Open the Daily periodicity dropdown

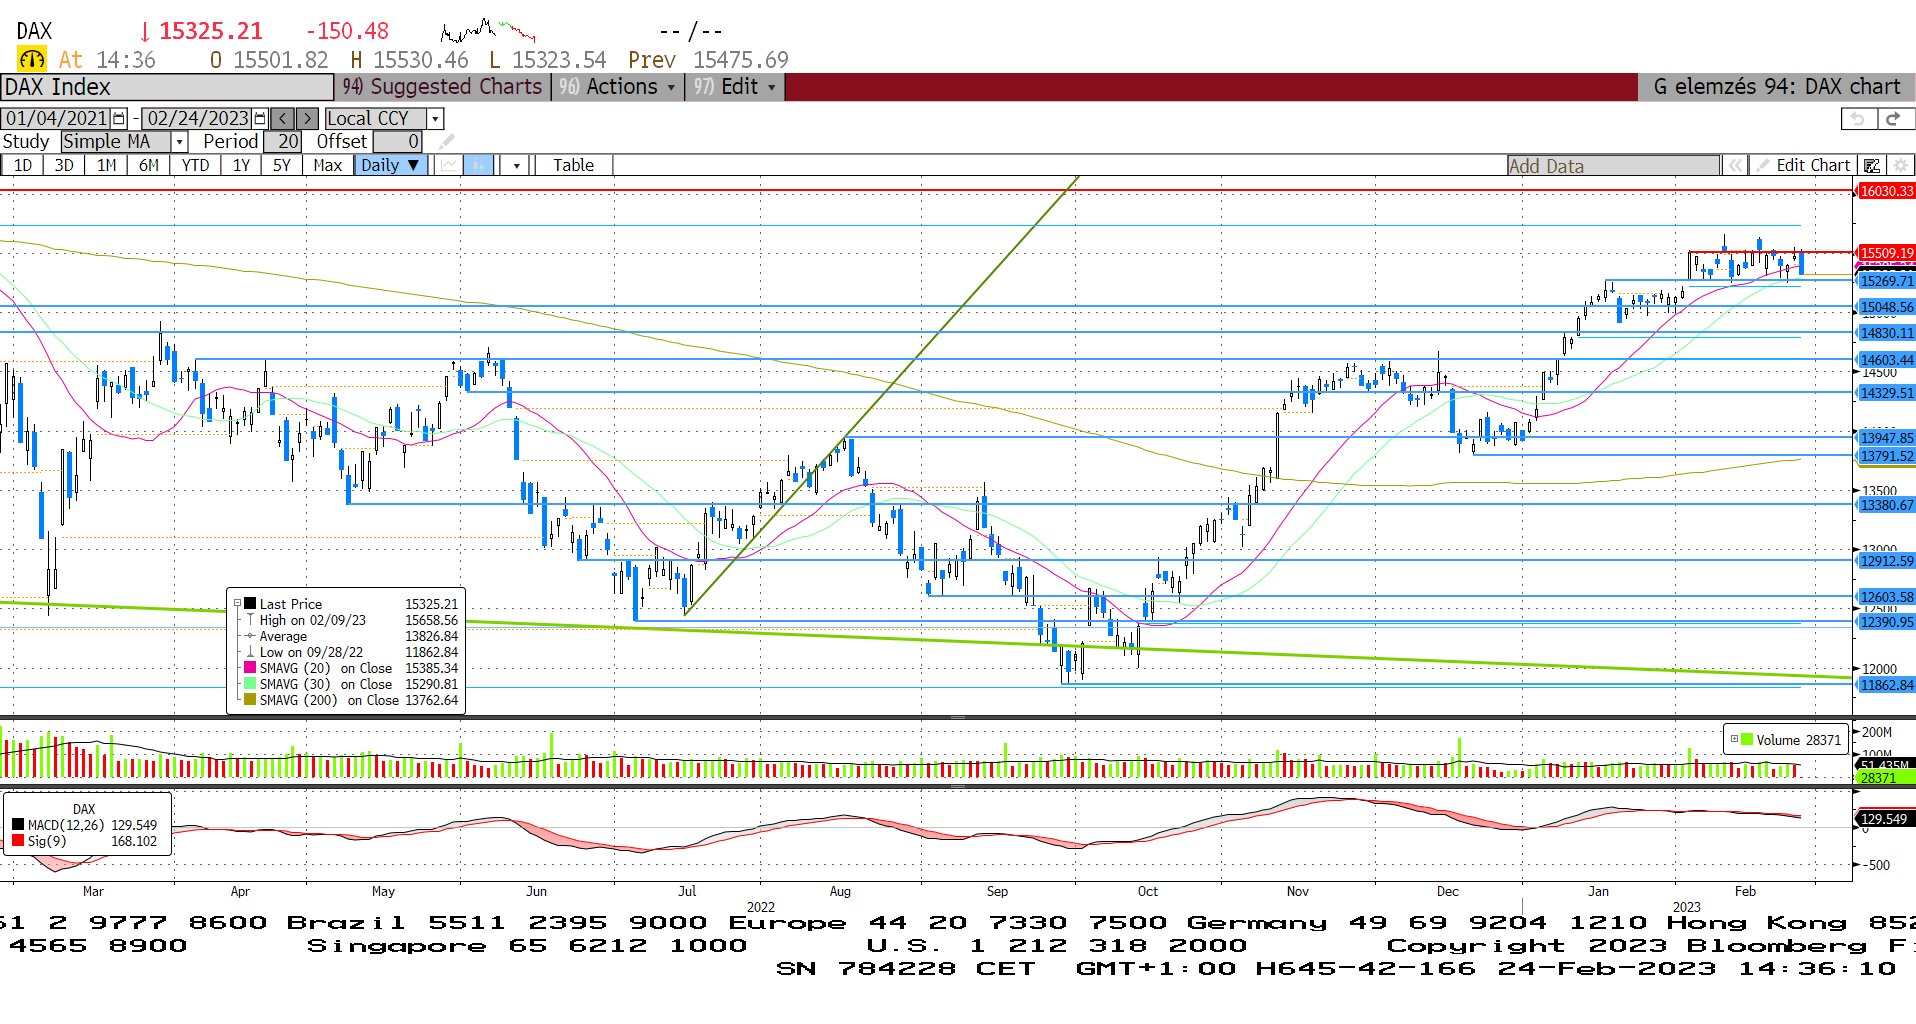click(392, 165)
